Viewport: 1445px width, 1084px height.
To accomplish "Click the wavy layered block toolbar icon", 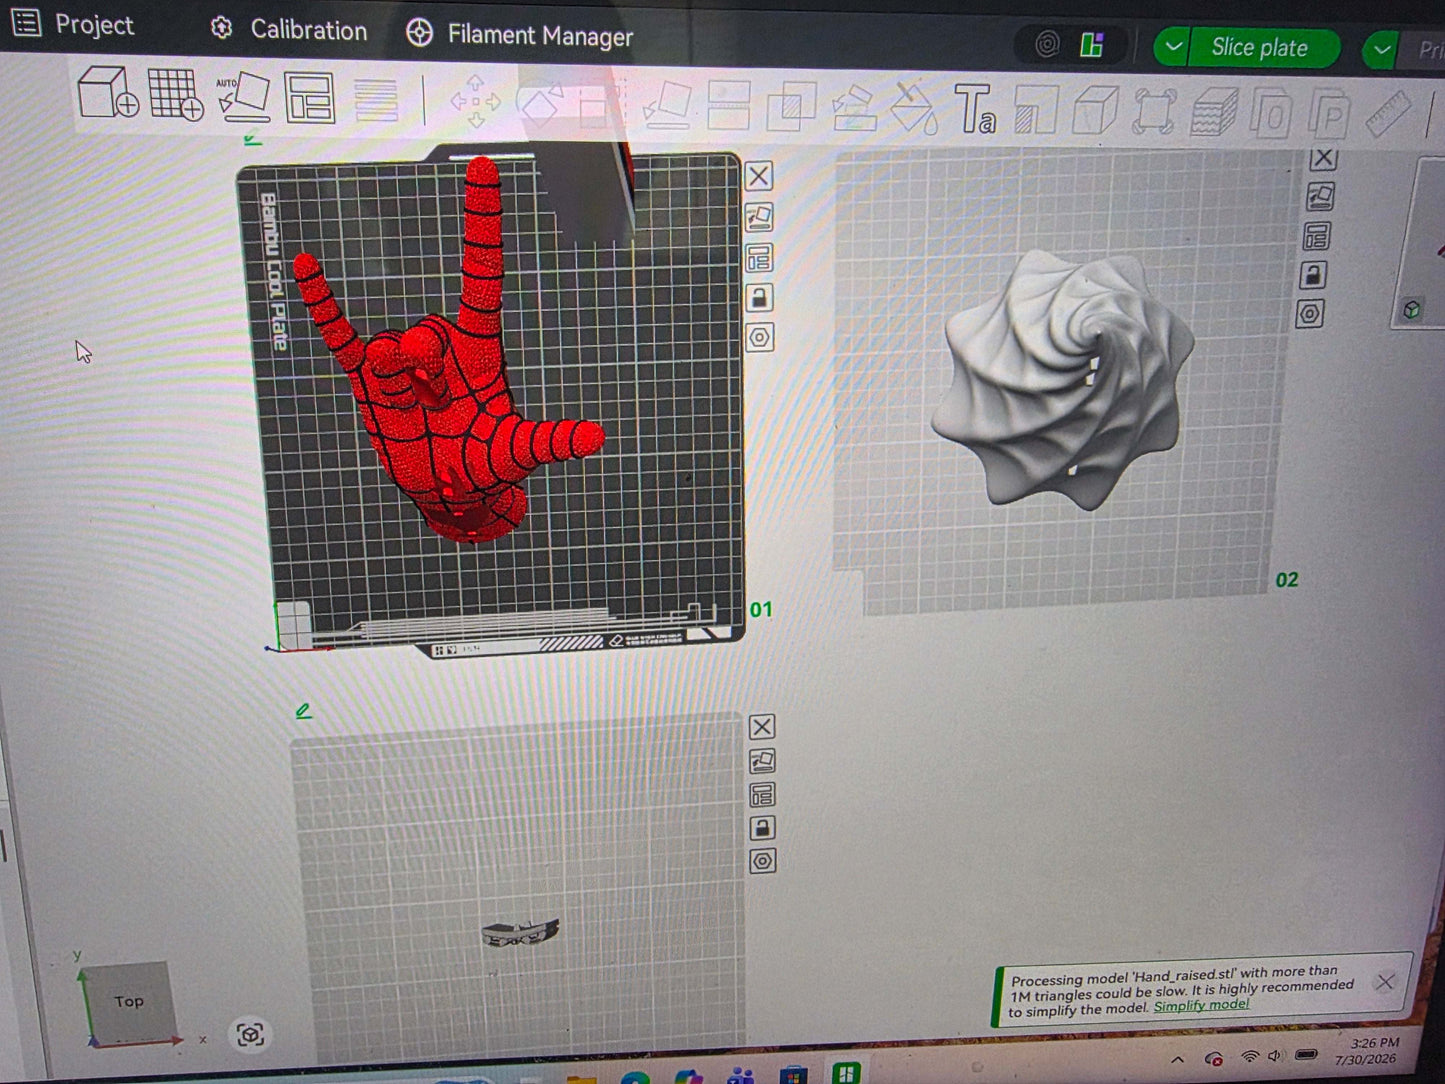I will [x=1213, y=112].
